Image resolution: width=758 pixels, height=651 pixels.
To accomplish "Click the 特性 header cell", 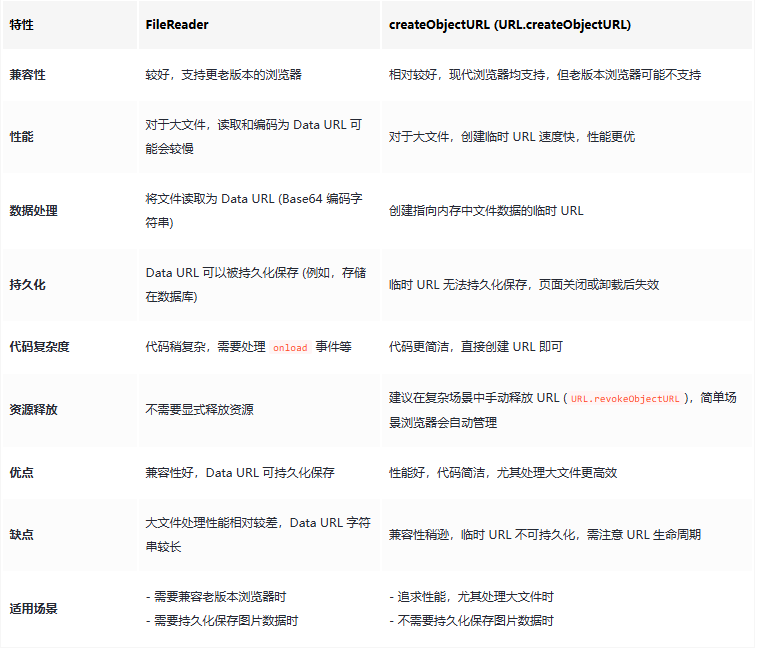I will 21,25.
